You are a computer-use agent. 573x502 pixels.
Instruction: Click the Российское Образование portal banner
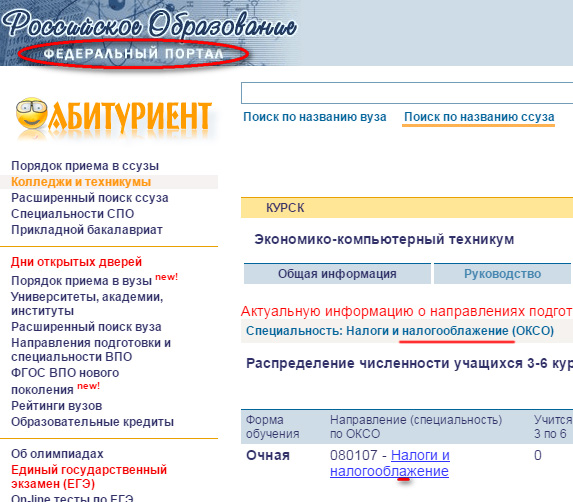150,34
